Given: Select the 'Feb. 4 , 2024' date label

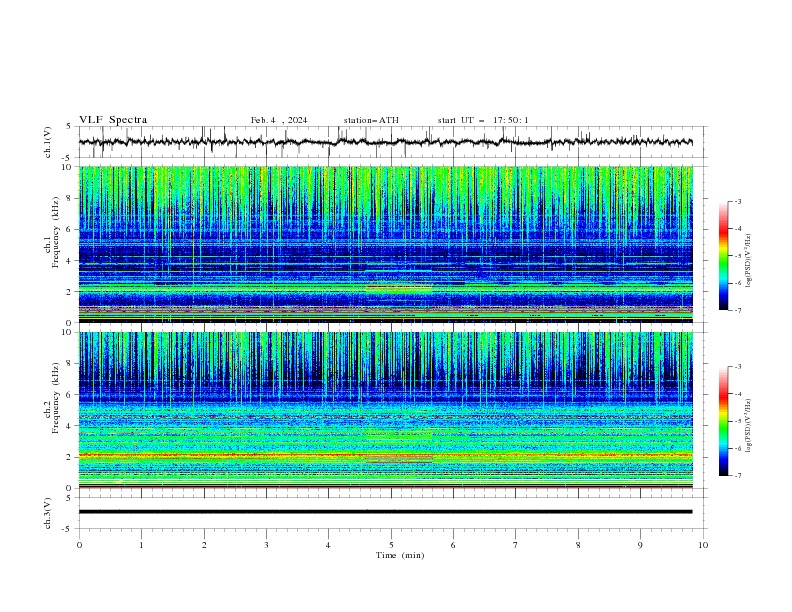Looking at the screenshot, I should [279, 120].
